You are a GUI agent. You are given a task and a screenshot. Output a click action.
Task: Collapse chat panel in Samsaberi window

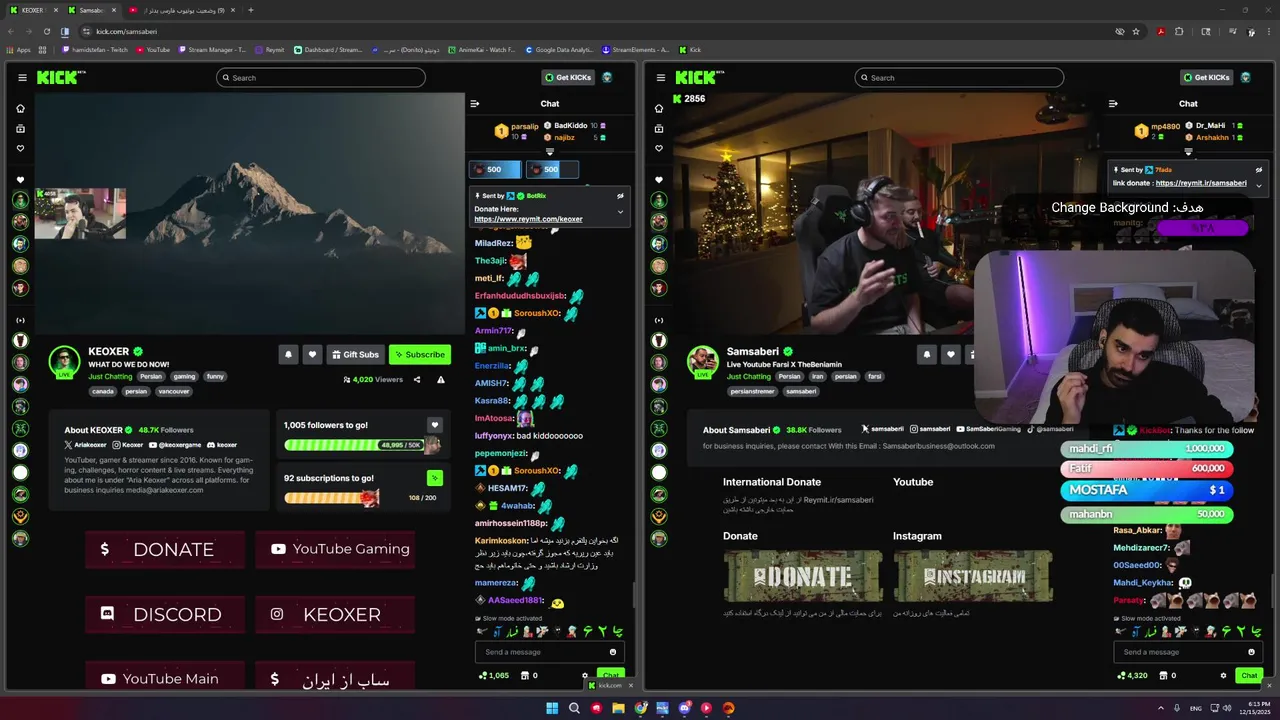pos(1113,103)
